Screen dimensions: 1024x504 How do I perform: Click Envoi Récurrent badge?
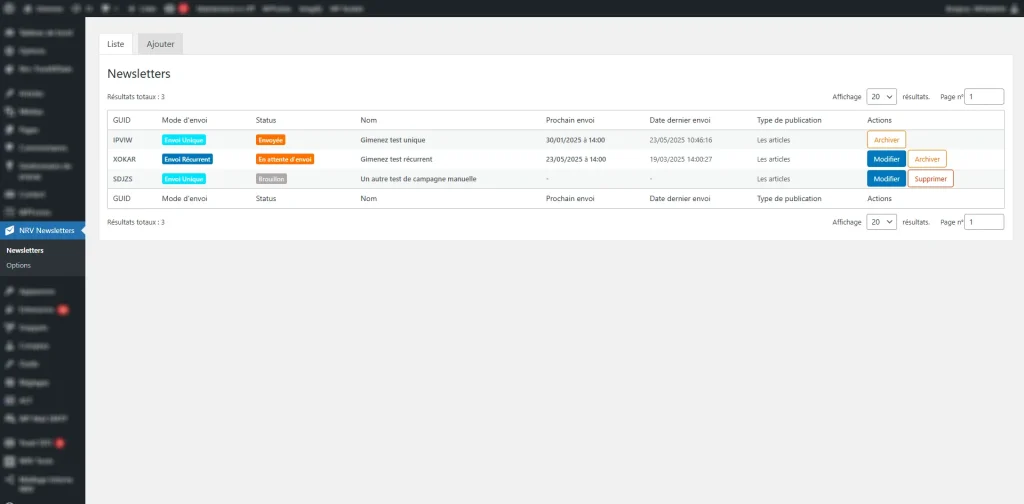pyautogui.click(x=187, y=159)
